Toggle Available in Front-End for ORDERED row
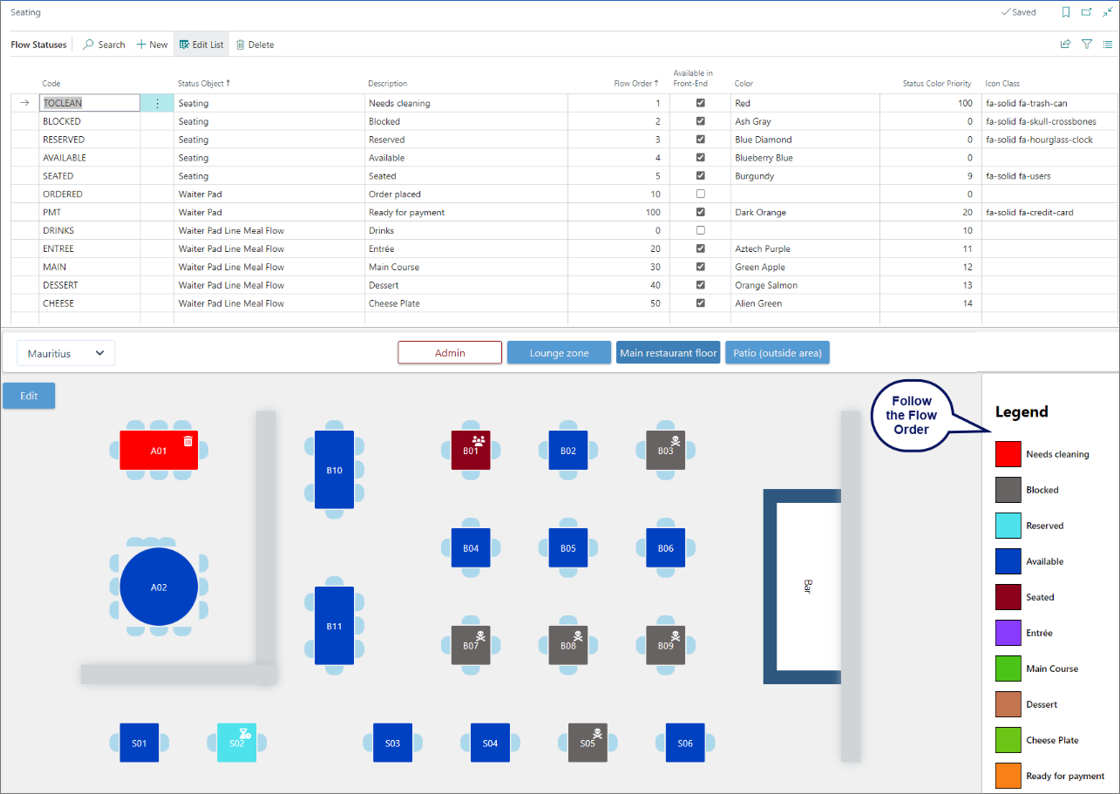 700,194
